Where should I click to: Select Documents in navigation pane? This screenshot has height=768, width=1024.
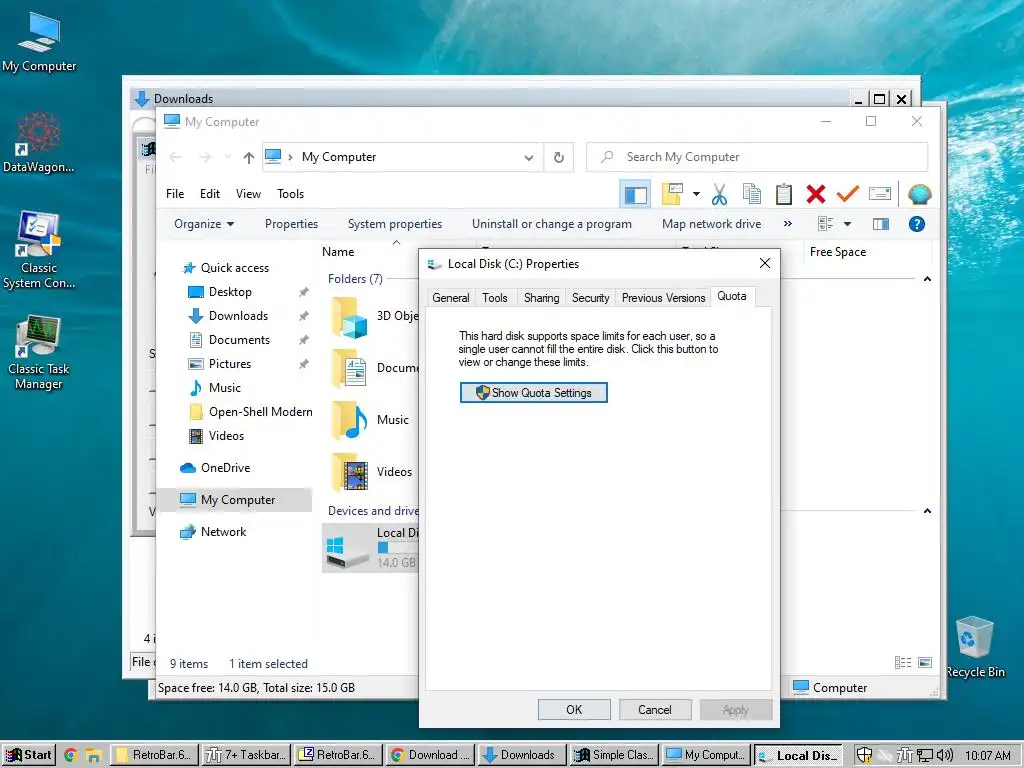239,340
